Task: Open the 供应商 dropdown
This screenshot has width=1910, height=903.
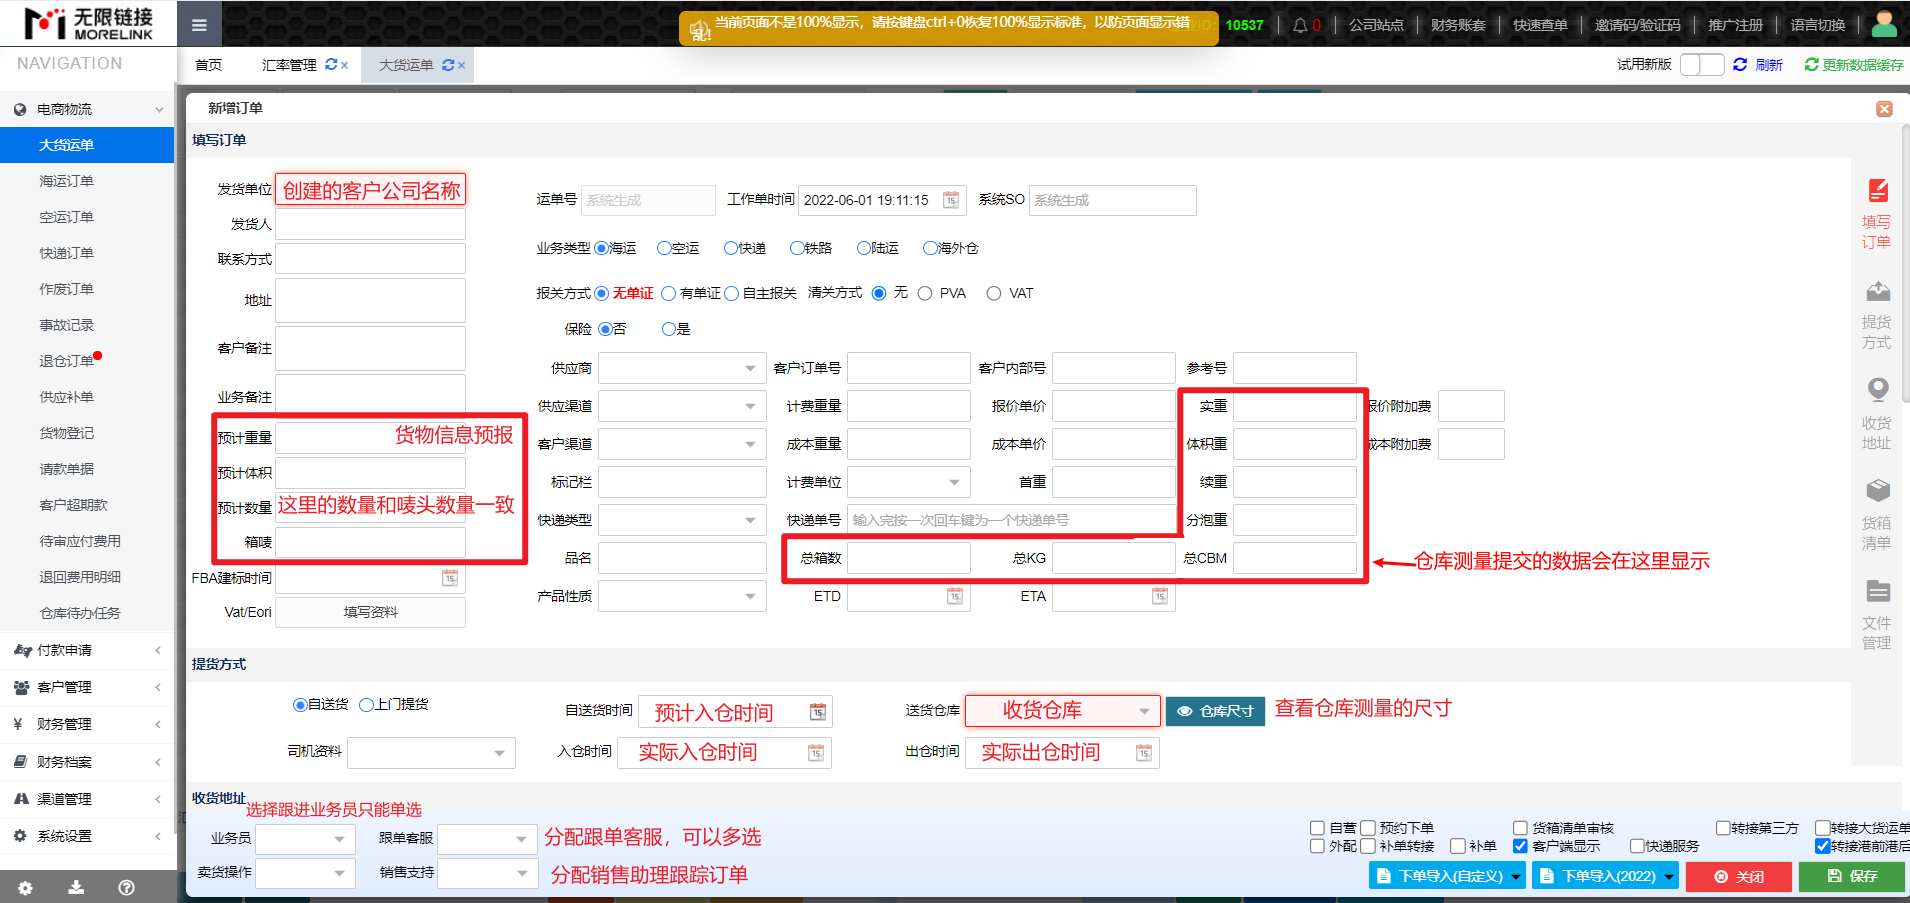Action: [681, 368]
